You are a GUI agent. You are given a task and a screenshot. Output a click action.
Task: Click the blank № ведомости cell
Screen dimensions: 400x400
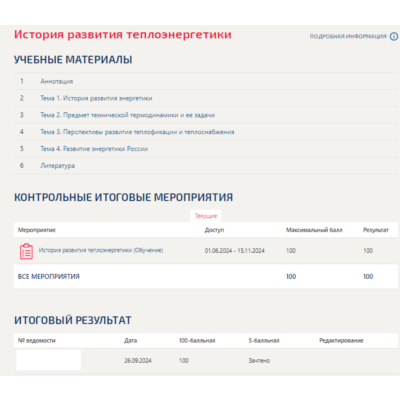(49, 360)
